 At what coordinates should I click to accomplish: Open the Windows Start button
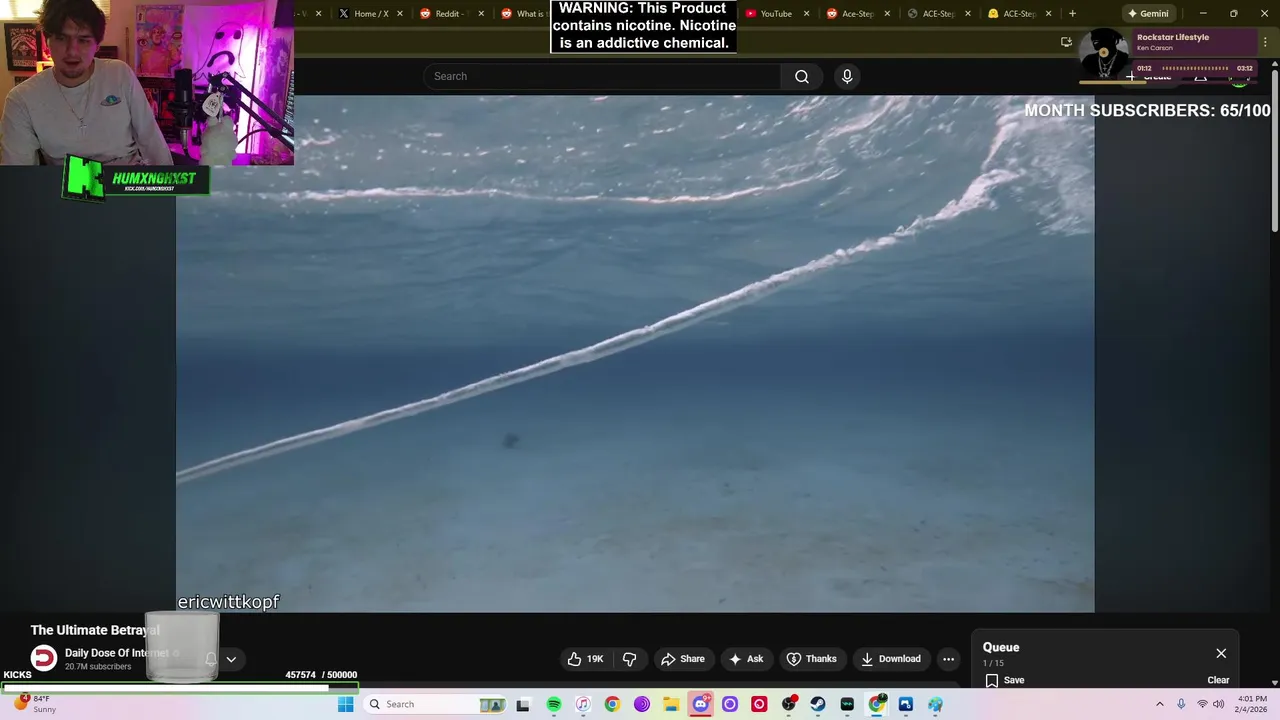click(345, 704)
